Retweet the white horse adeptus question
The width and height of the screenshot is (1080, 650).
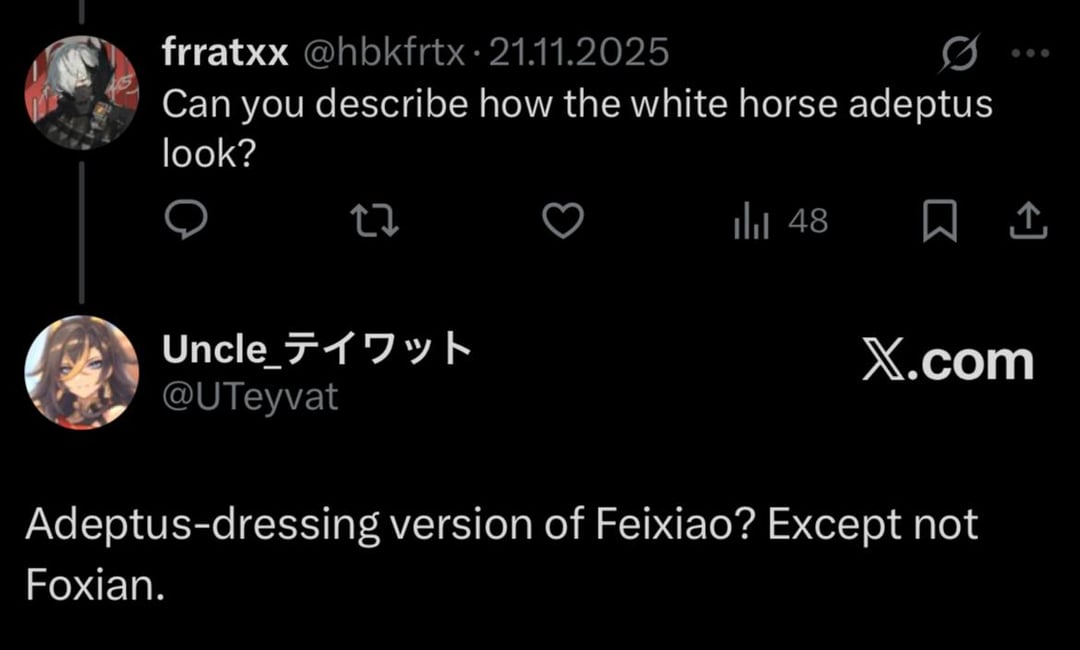(377, 221)
